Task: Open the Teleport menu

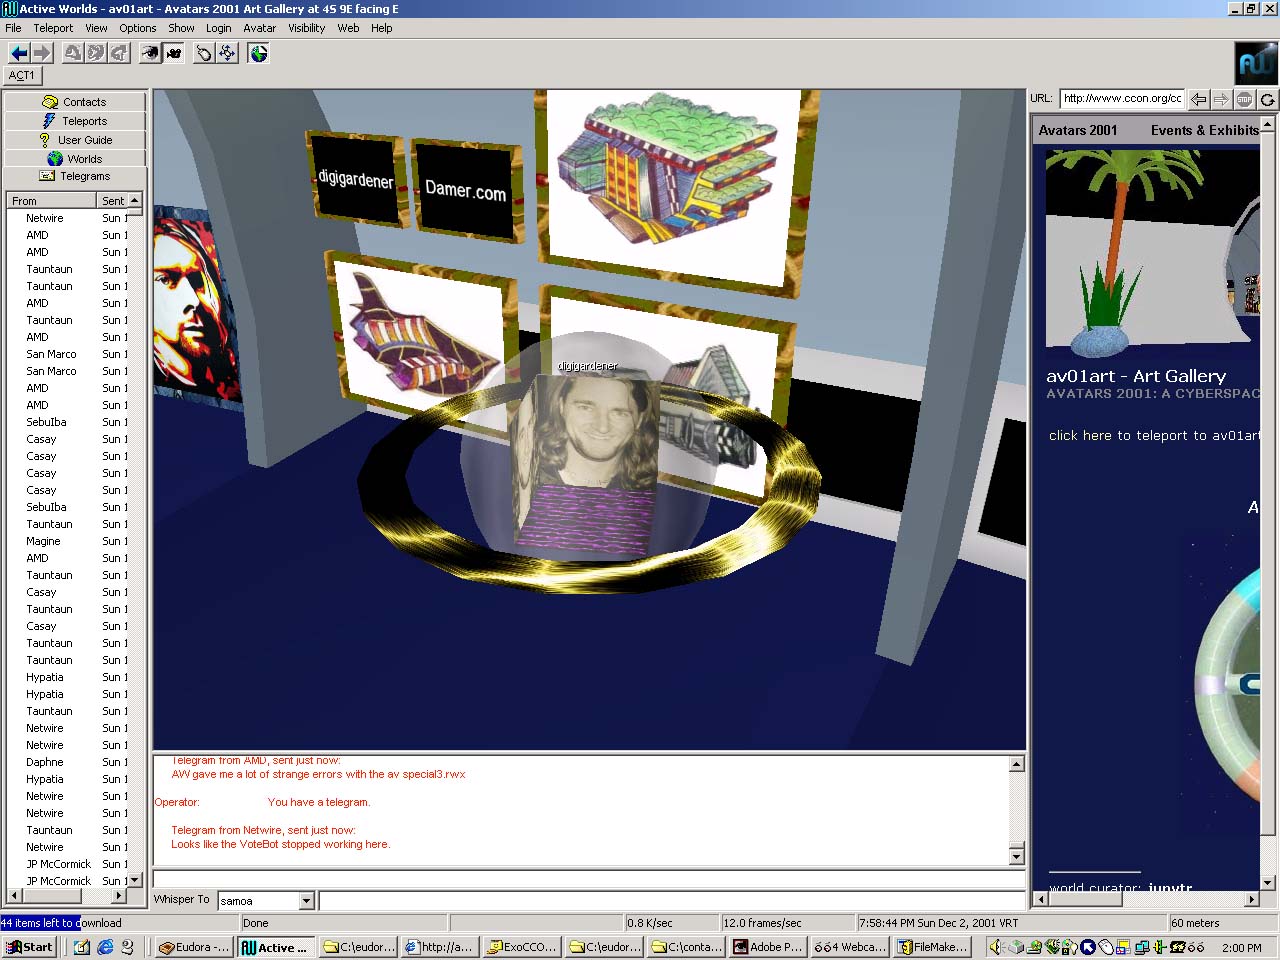Action: (53, 28)
